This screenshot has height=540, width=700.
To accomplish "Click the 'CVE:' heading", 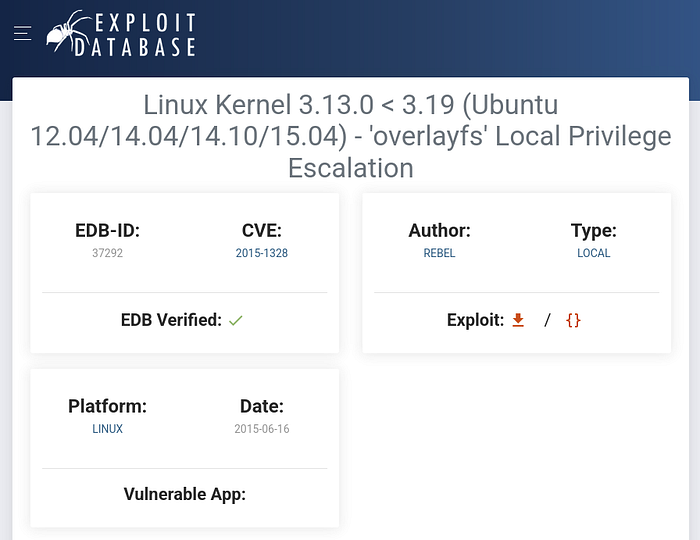I will tap(262, 231).
